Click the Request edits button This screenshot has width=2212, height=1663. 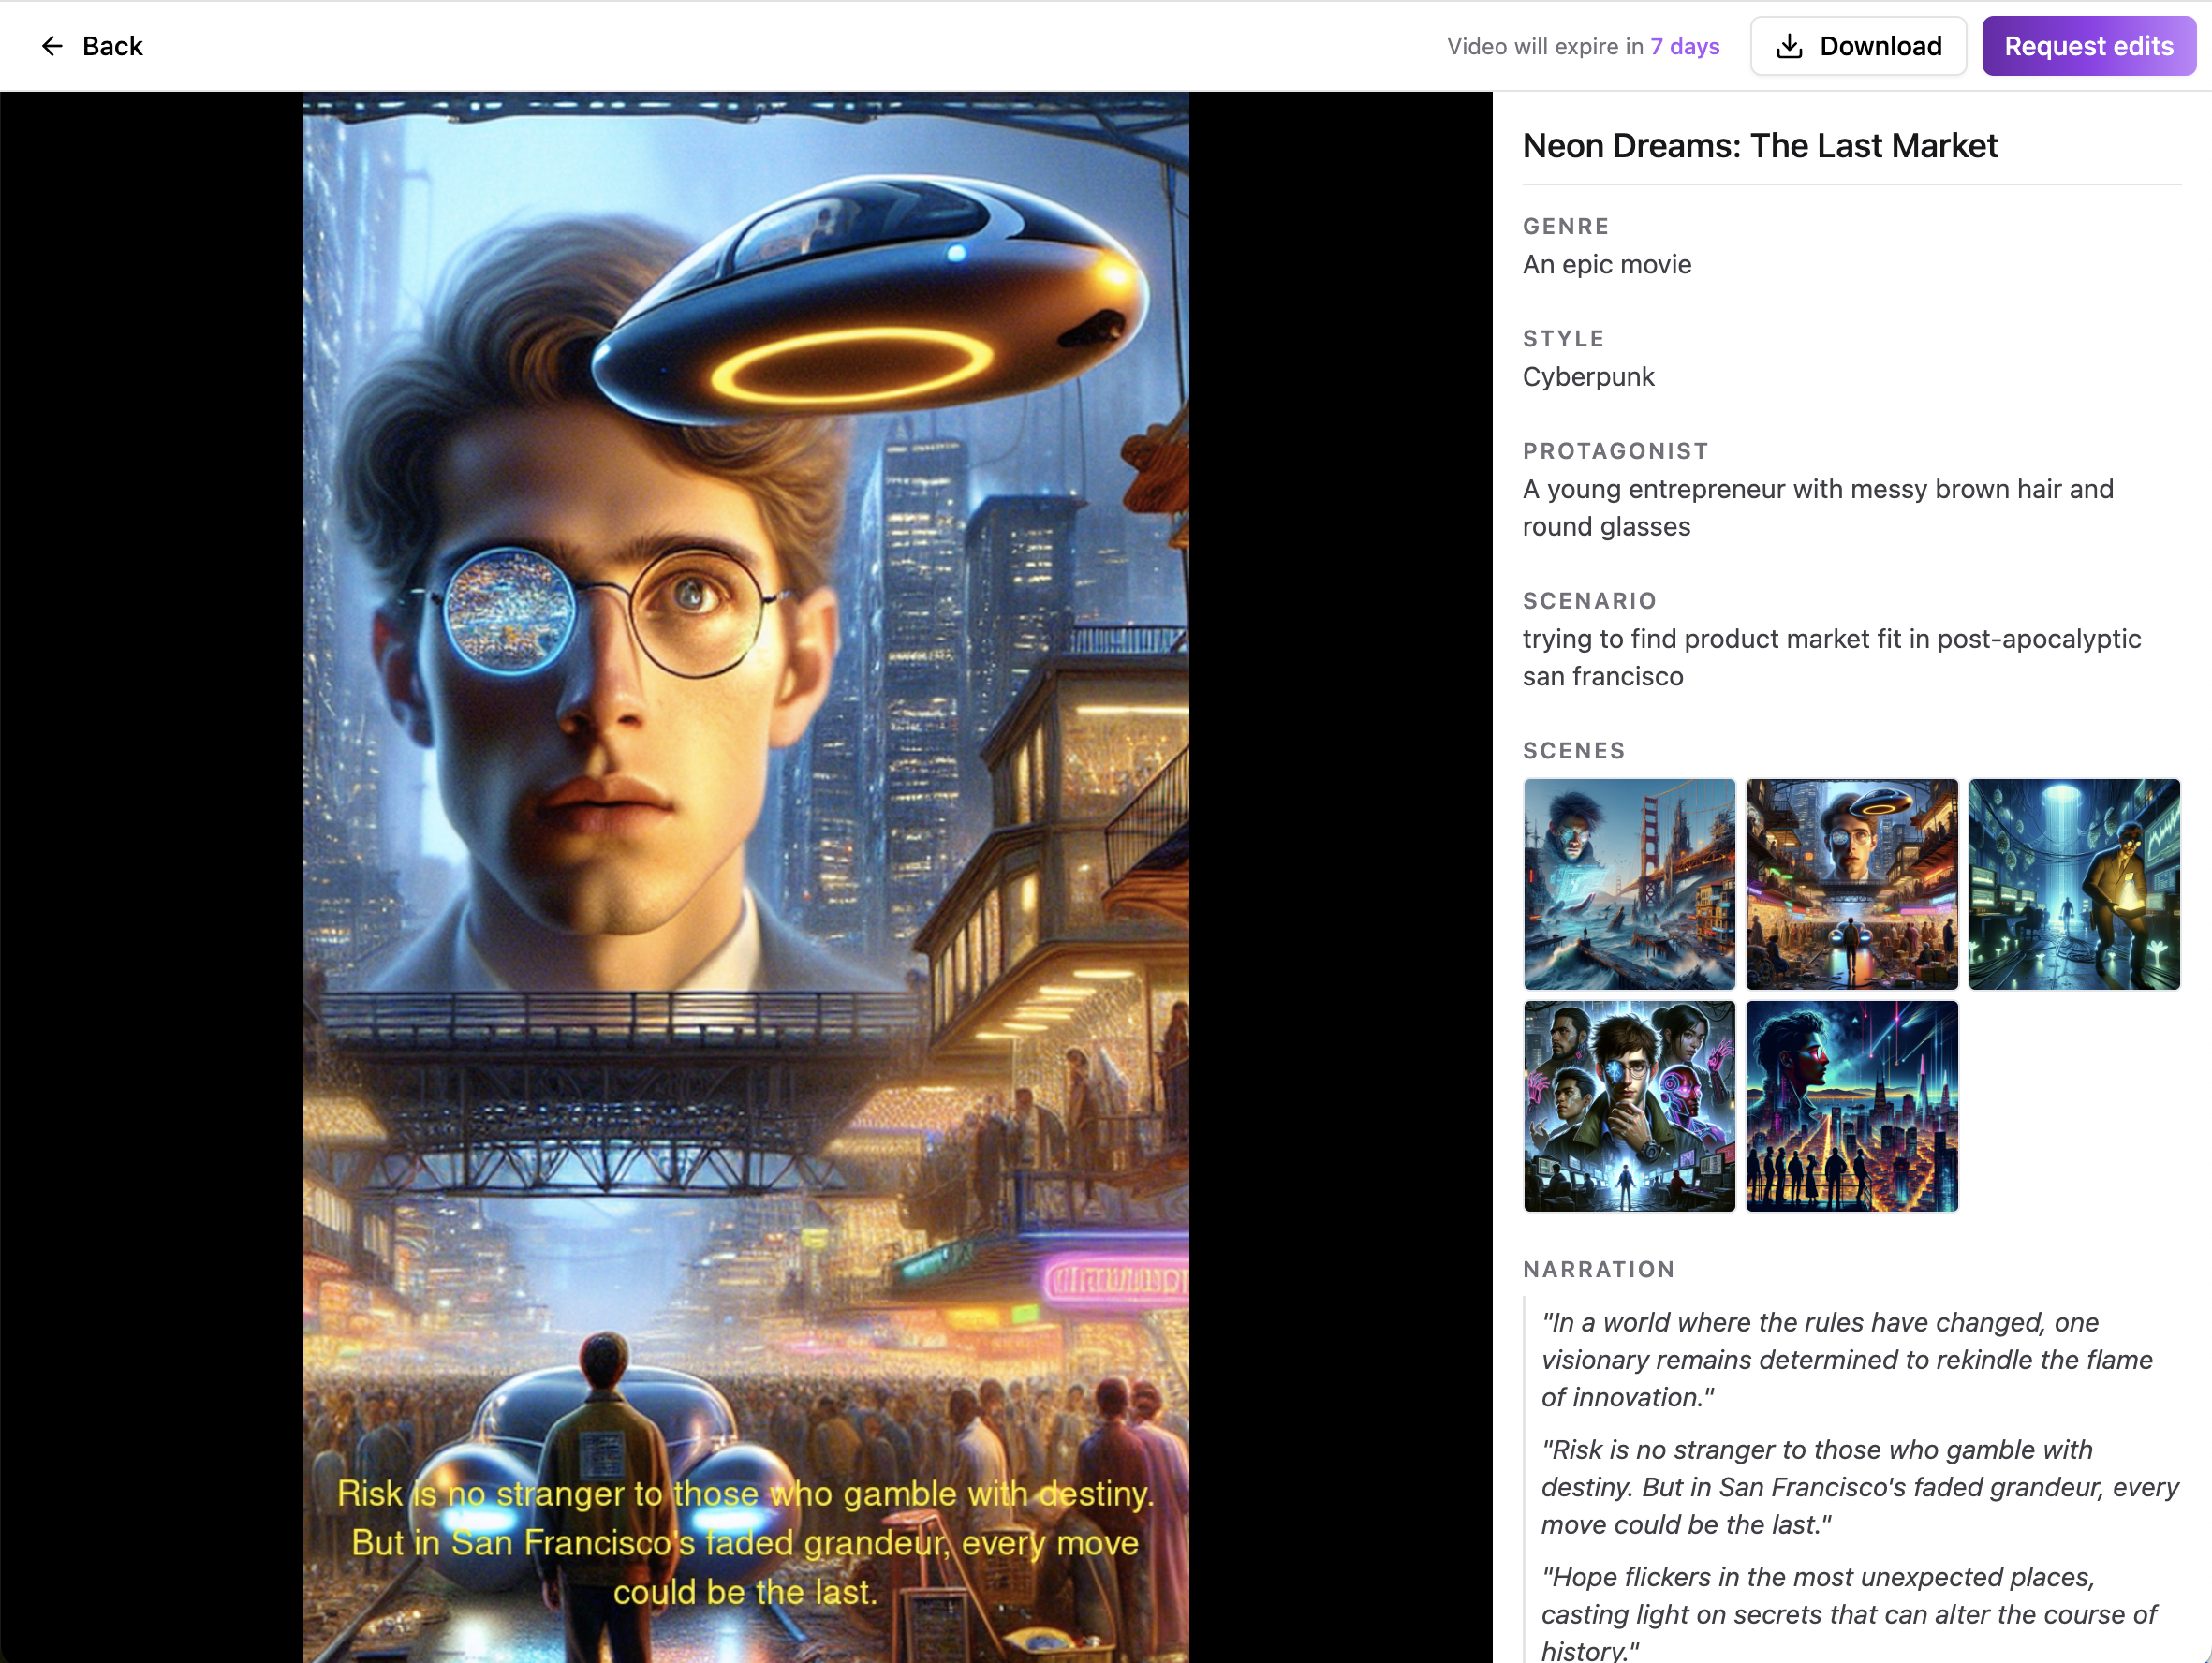2088,46
